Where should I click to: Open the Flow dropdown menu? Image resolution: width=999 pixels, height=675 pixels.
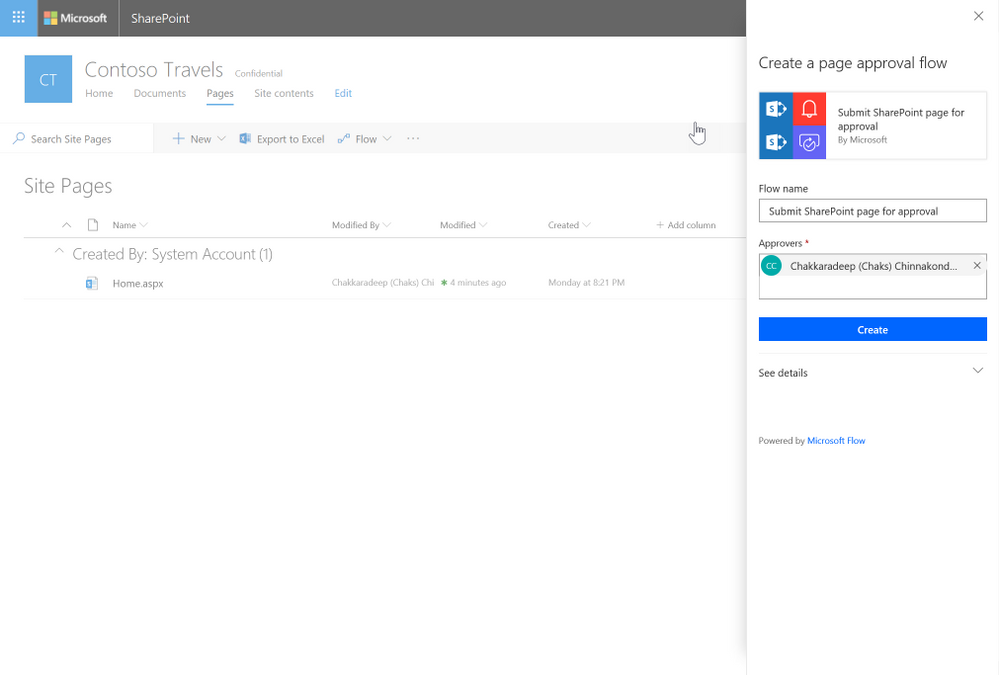tap(385, 138)
